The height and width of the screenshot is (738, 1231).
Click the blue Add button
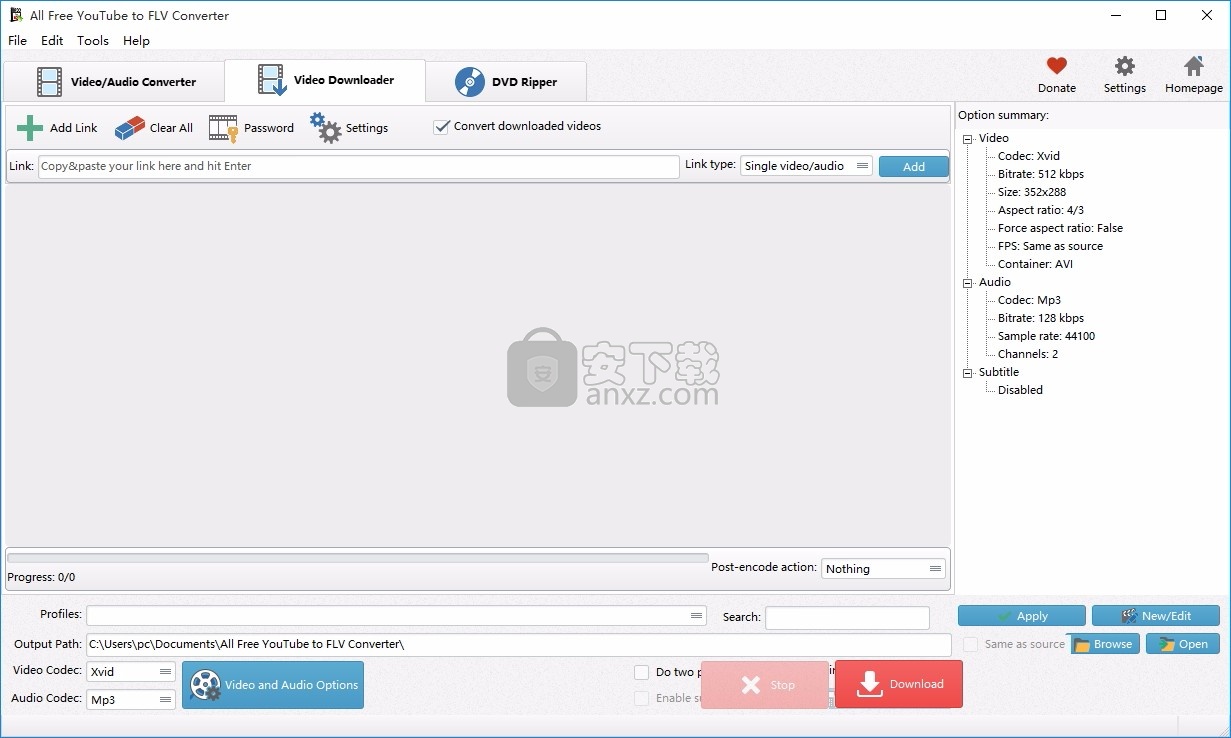click(914, 166)
